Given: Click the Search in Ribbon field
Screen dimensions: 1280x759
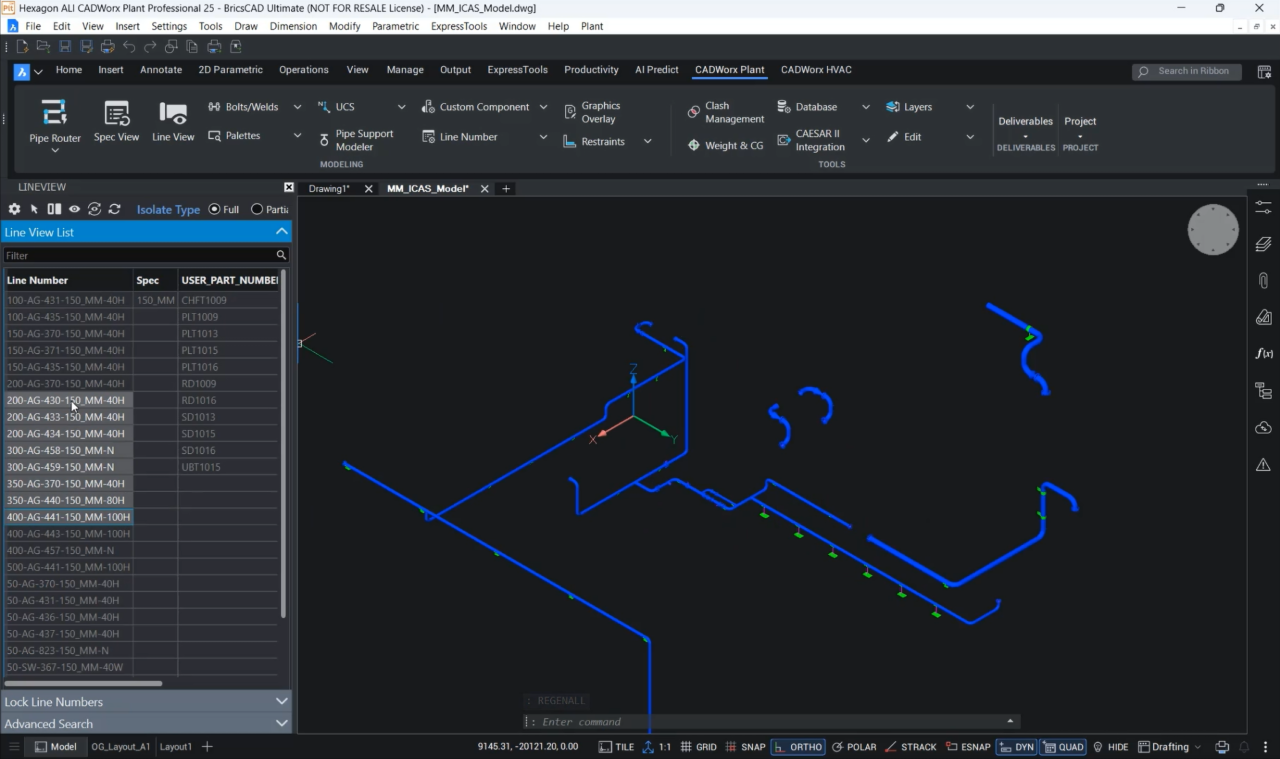Looking at the screenshot, I should click(x=1187, y=71).
